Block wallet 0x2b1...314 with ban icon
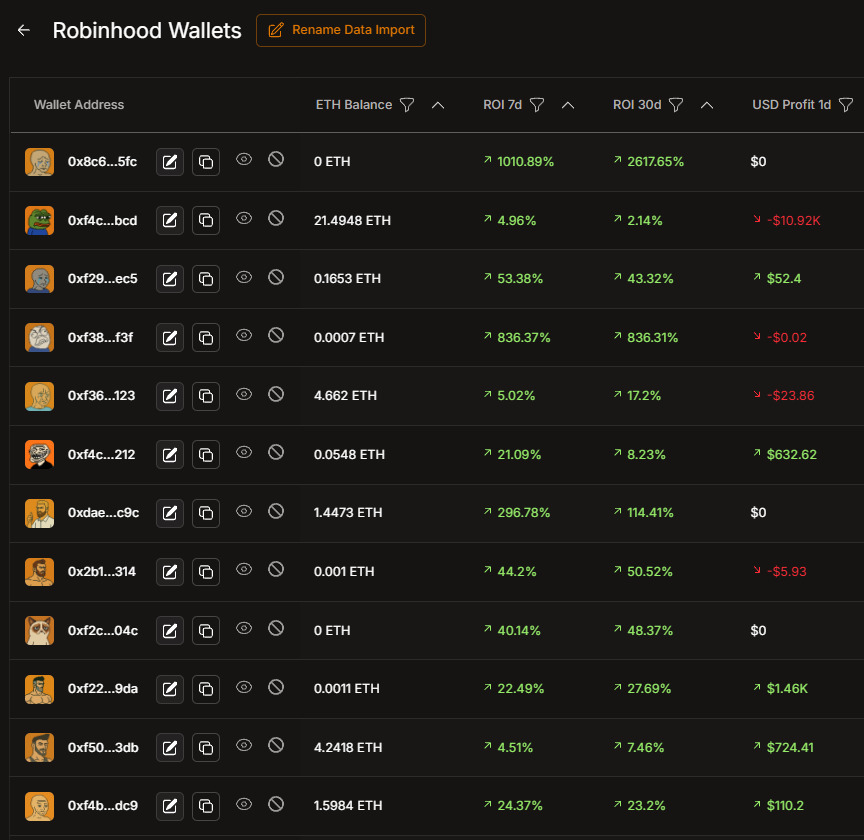 pyautogui.click(x=276, y=569)
